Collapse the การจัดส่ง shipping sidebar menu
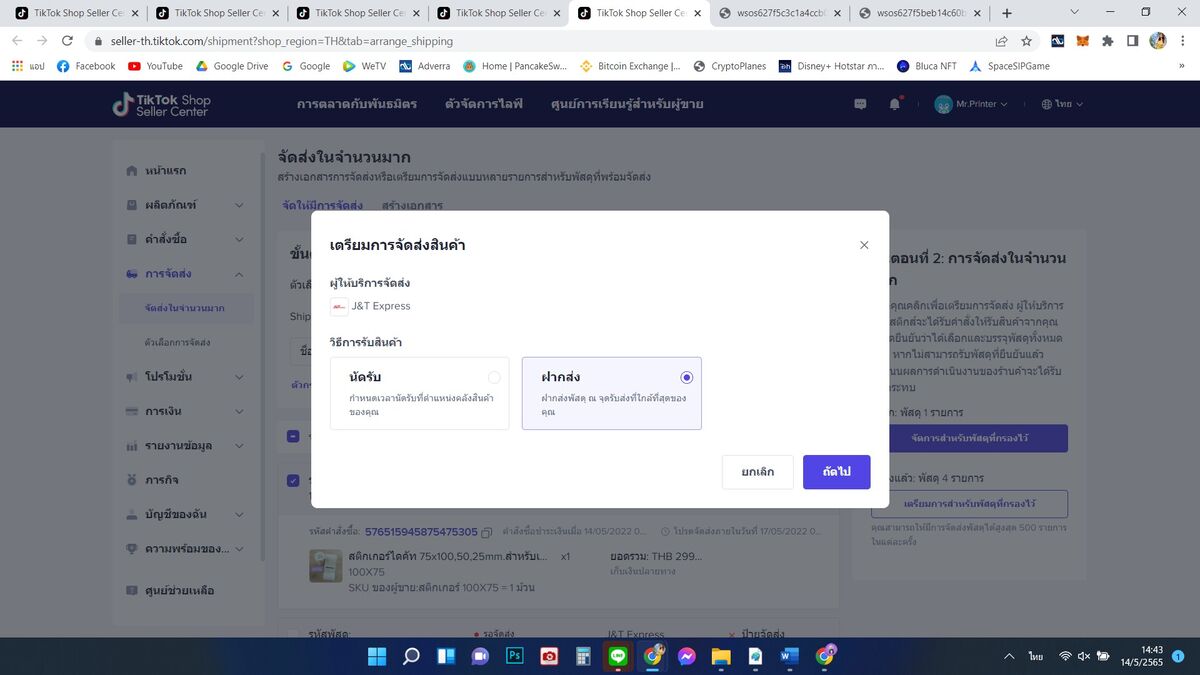This screenshot has width=1200, height=675. [186, 274]
